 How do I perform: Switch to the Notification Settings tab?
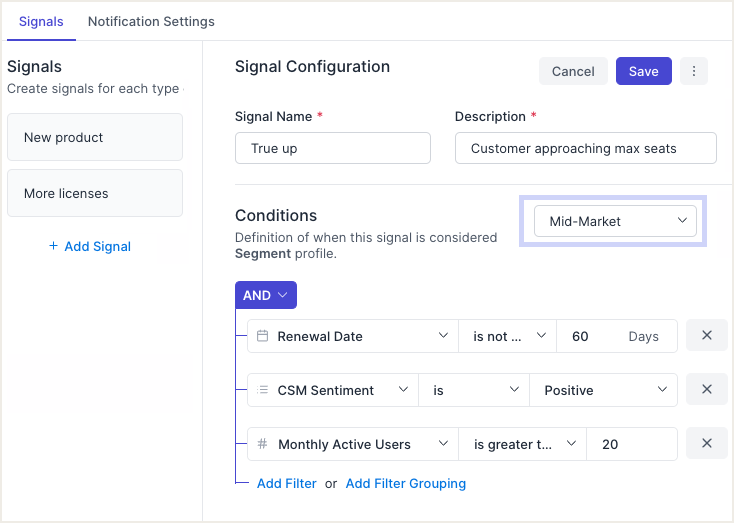151,21
